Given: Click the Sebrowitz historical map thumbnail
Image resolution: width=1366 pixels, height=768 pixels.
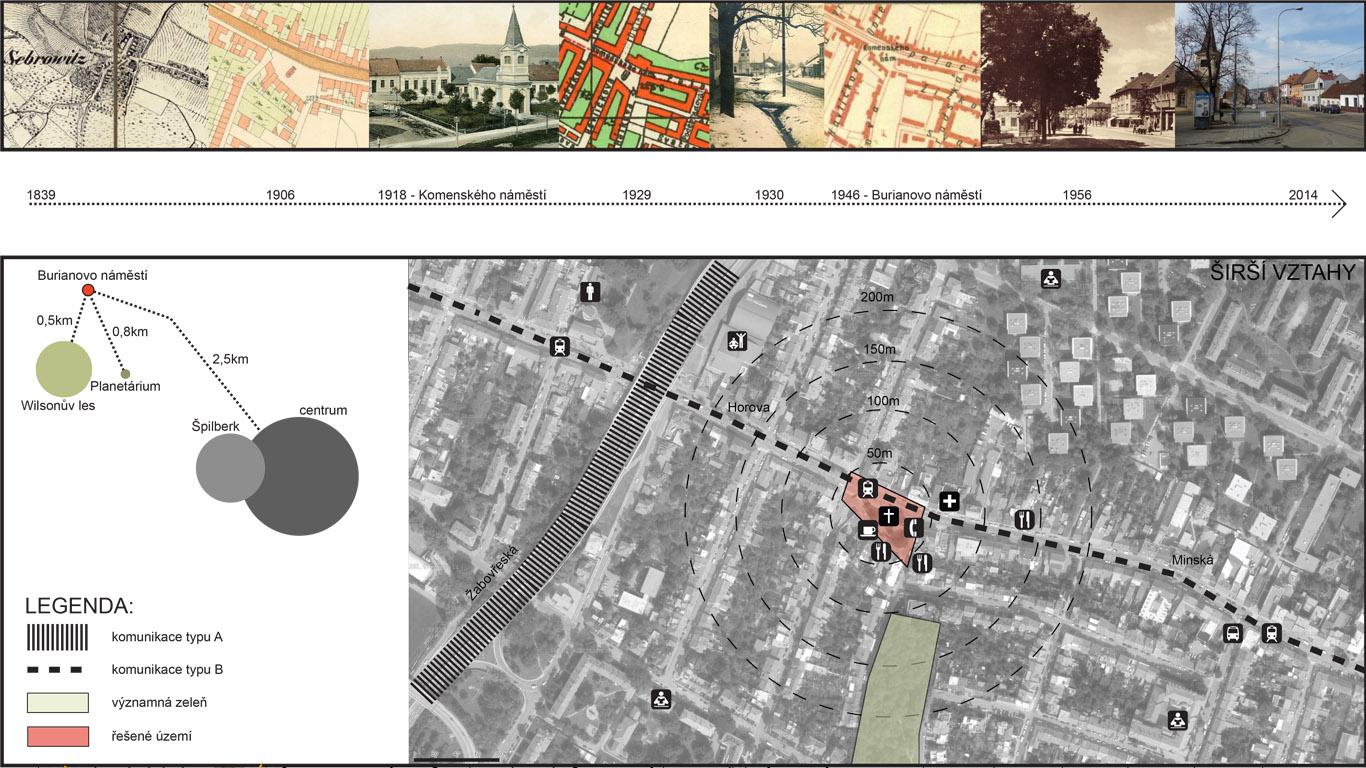Looking at the screenshot, I should point(104,76).
